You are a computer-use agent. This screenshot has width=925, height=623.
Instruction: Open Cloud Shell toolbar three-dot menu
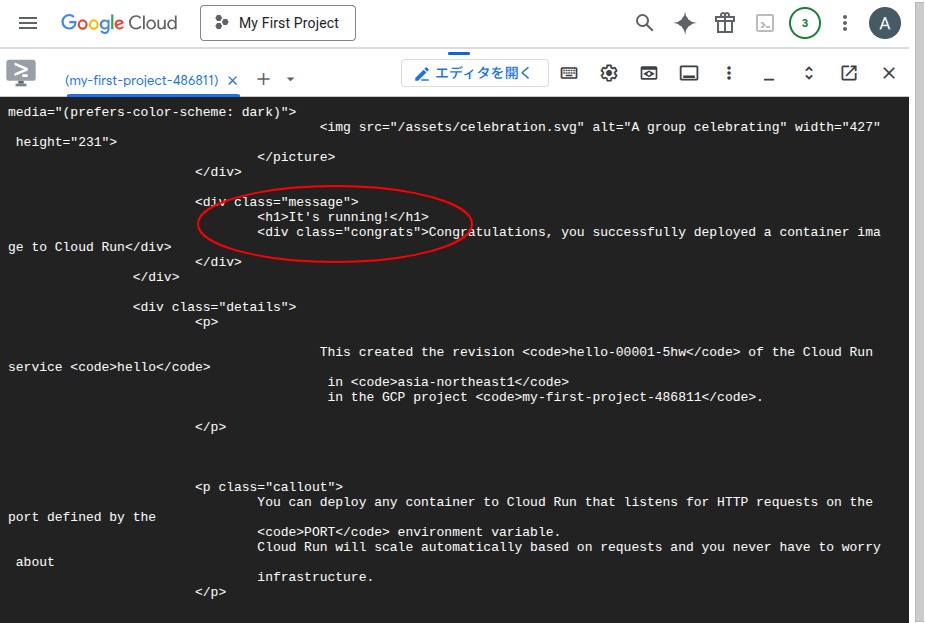coord(729,73)
